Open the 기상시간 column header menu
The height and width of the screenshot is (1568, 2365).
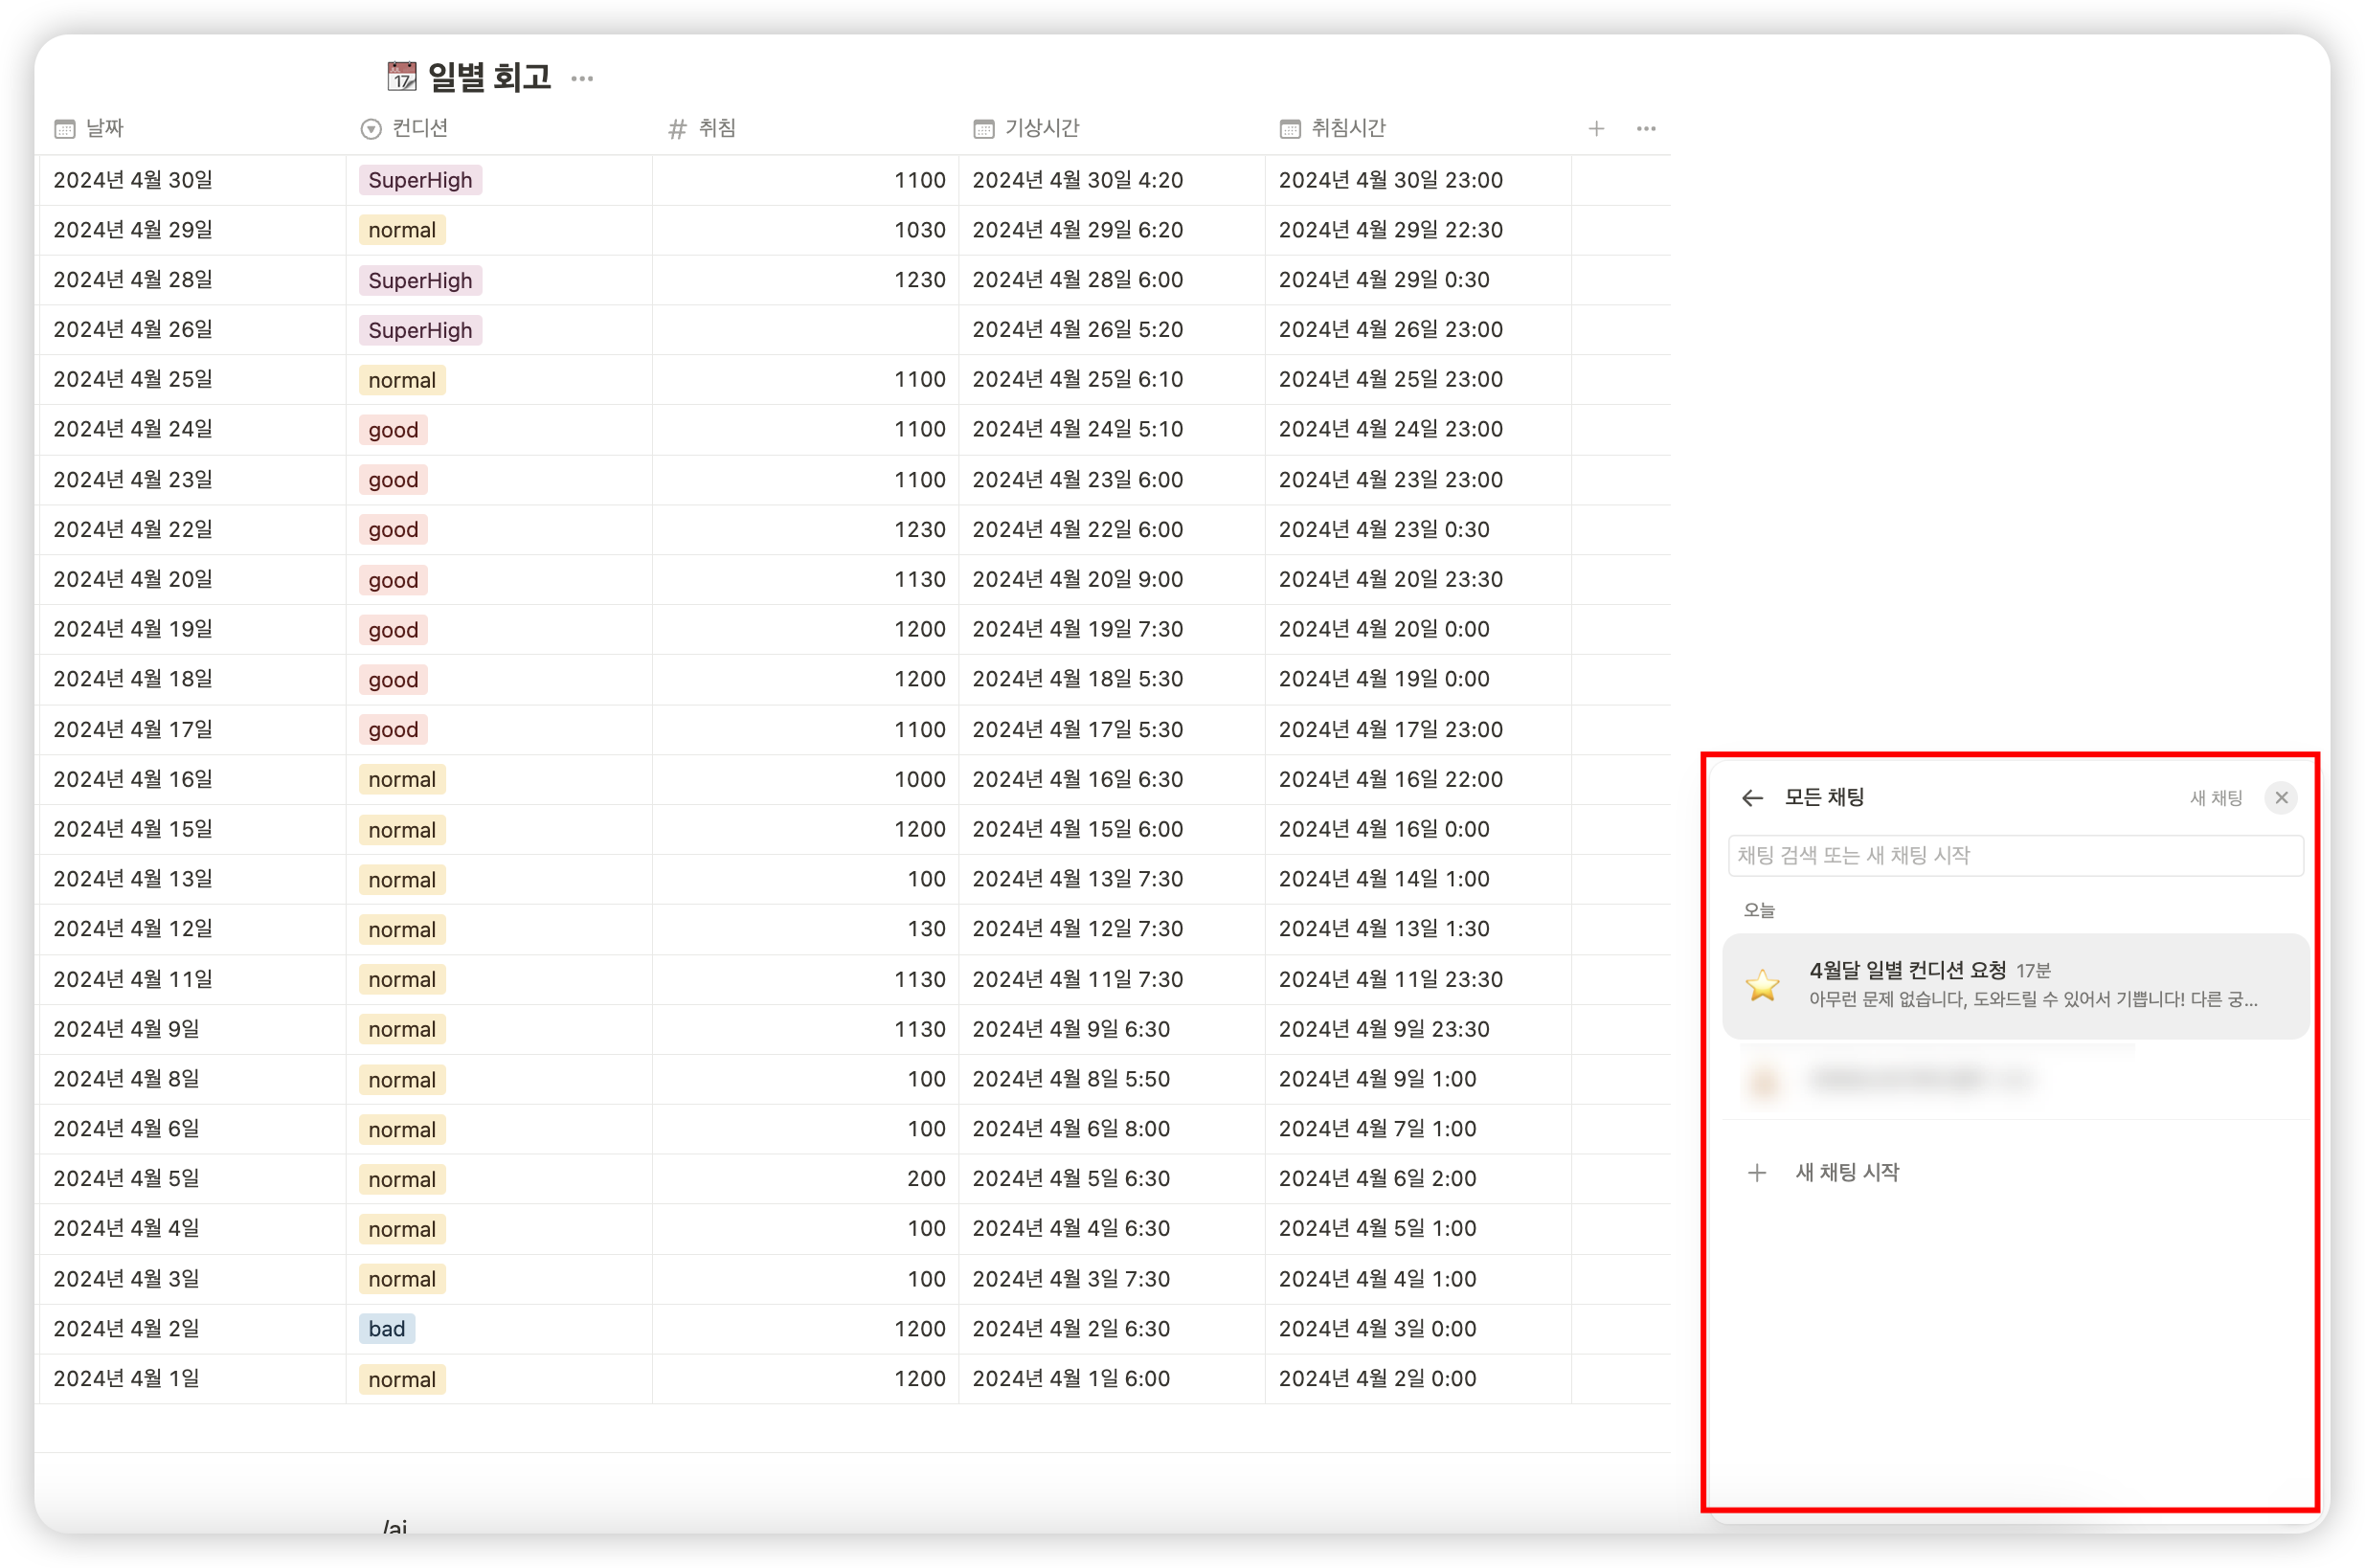(1112, 128)
